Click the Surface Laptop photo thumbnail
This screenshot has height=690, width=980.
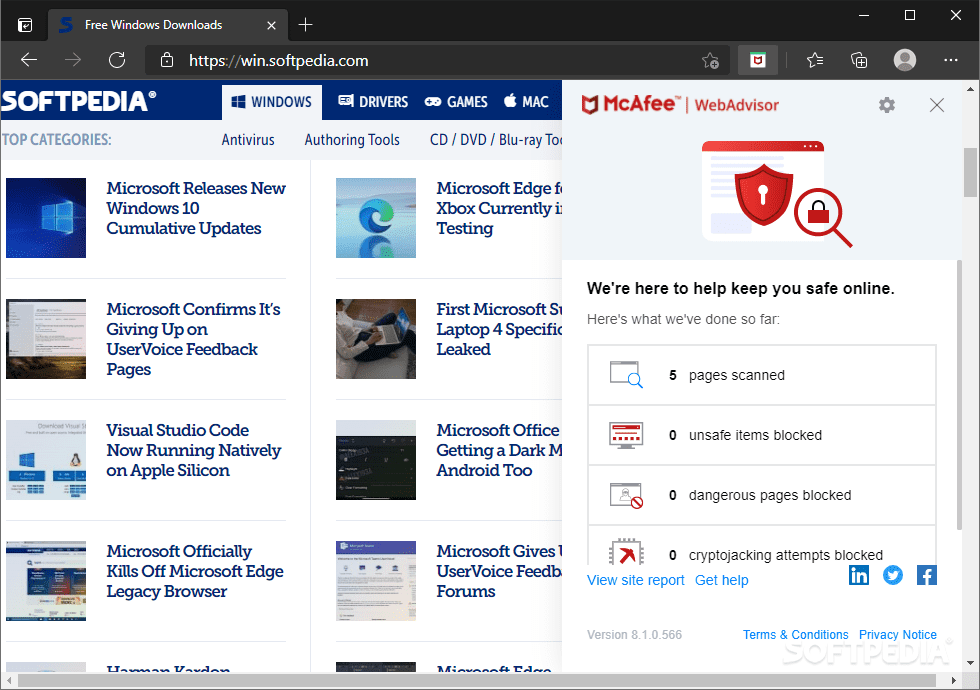(x=376, y=339)
